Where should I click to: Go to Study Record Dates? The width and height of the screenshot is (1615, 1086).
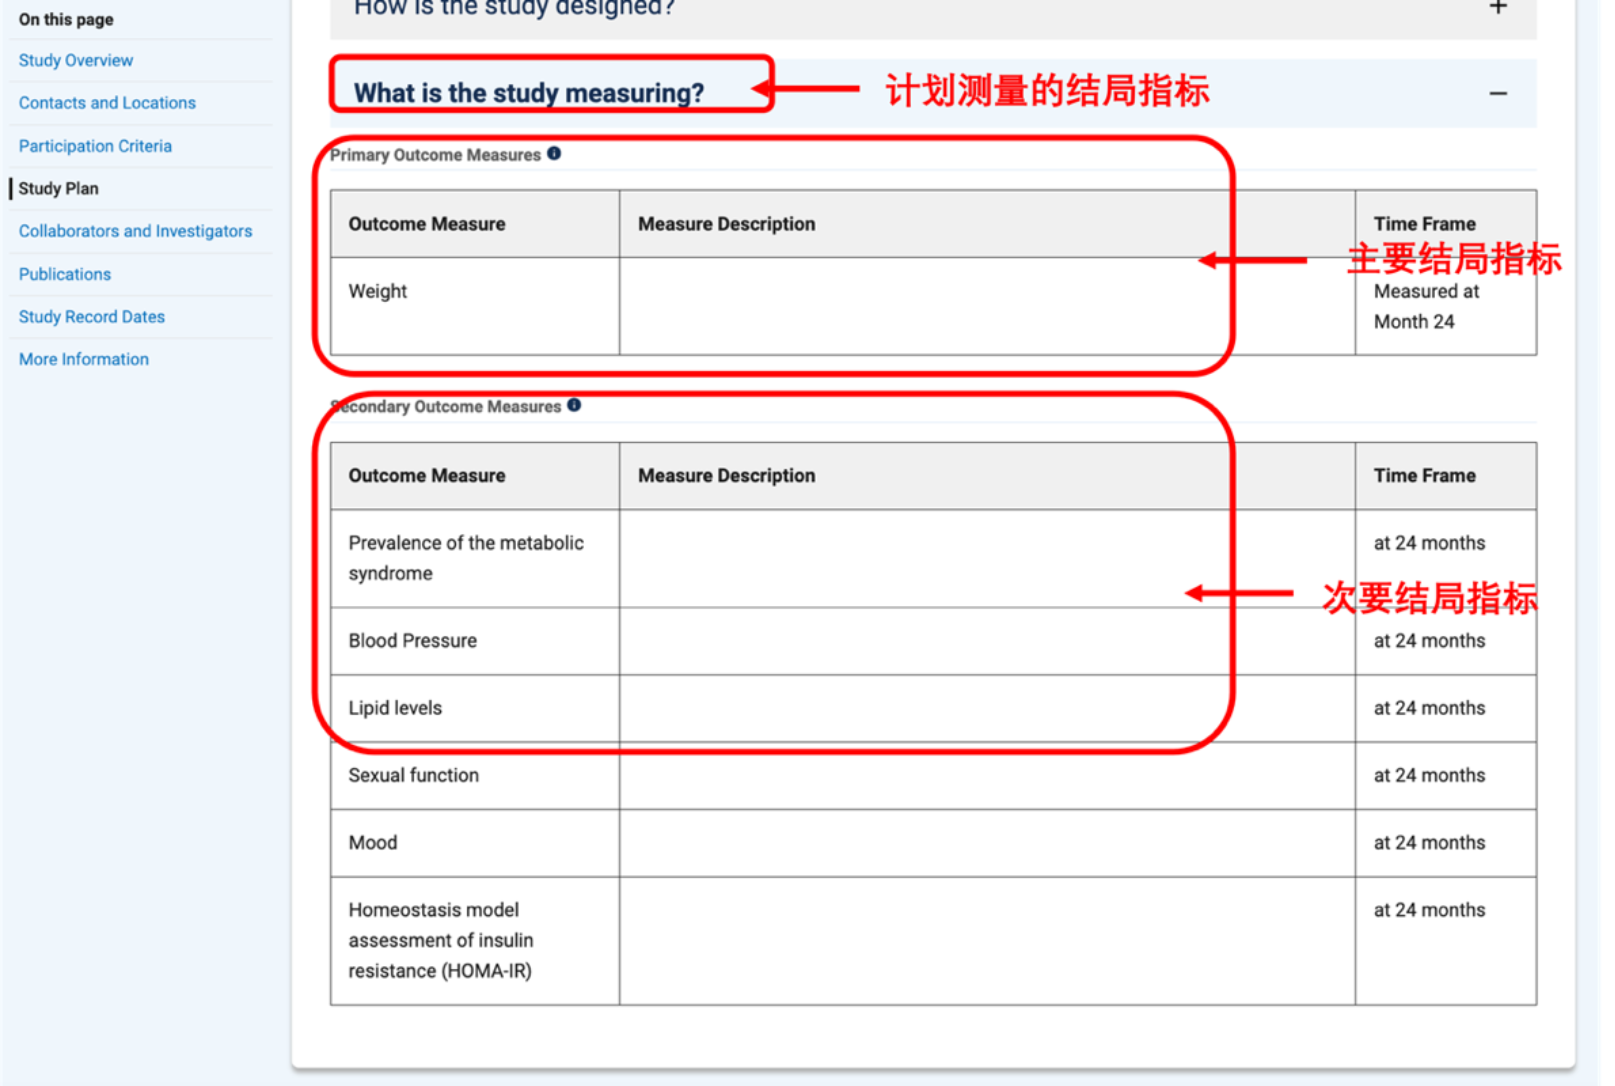(x=92, y=317)
